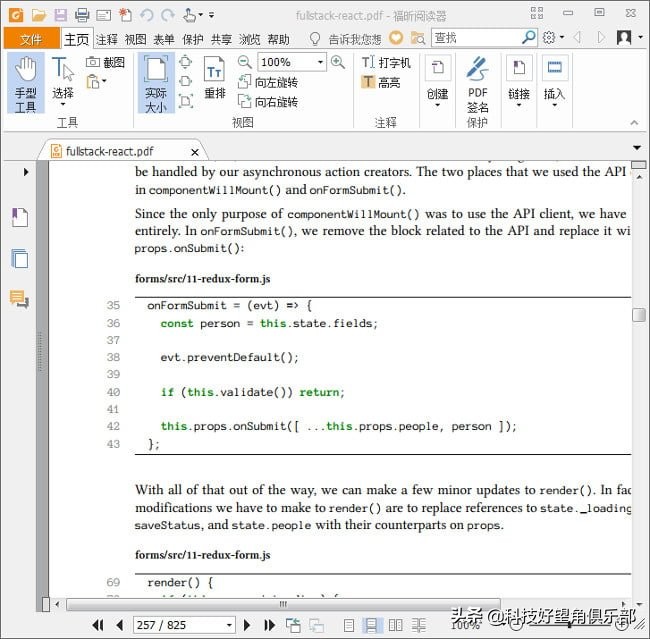Click the vertical scrollbar thumb

click(639, 314)
